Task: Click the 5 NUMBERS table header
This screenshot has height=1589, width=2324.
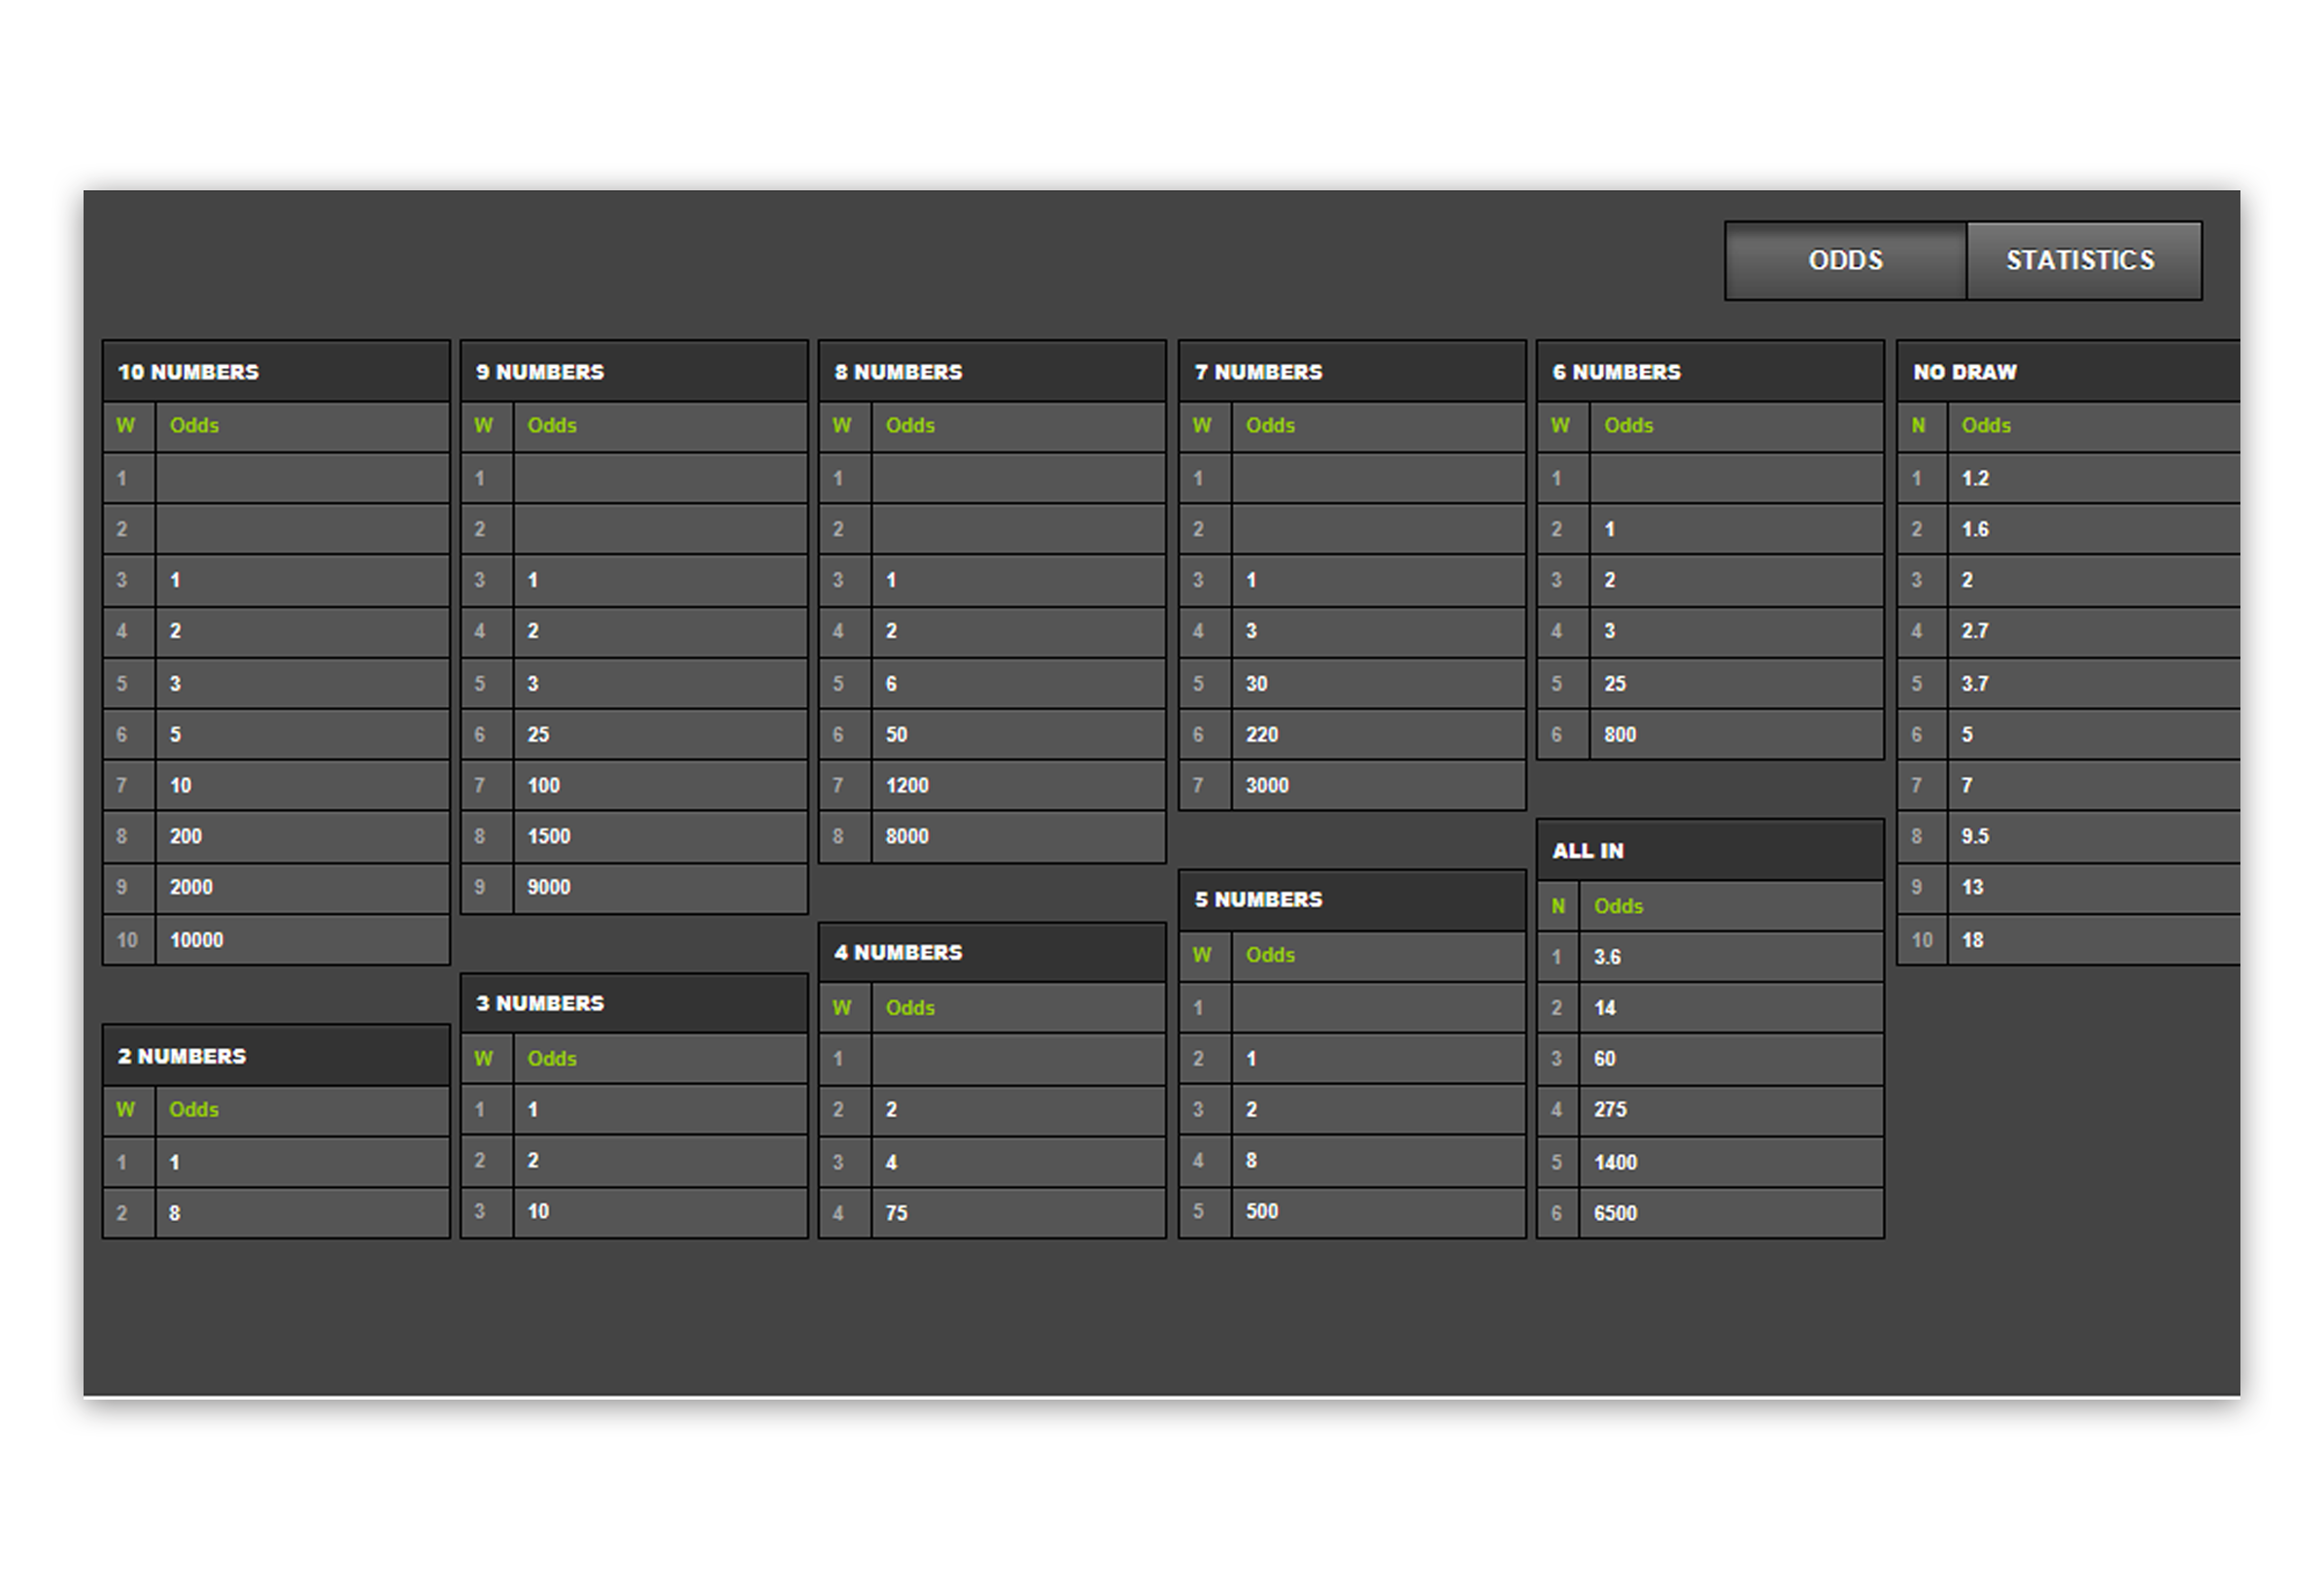Action: click(x=1352, y=900)
